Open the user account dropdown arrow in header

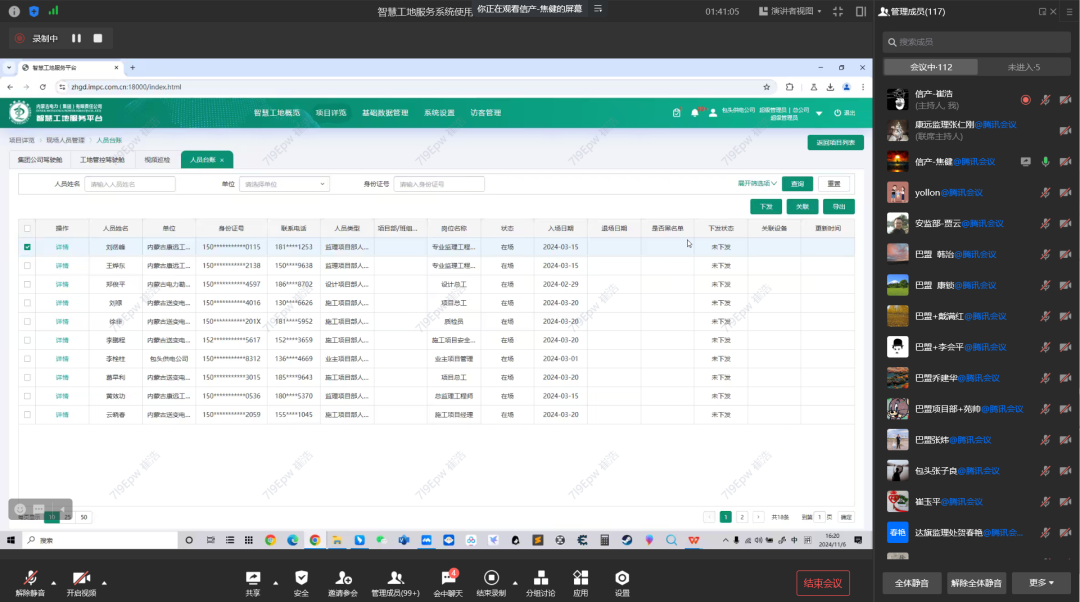[x=819, y=113]
